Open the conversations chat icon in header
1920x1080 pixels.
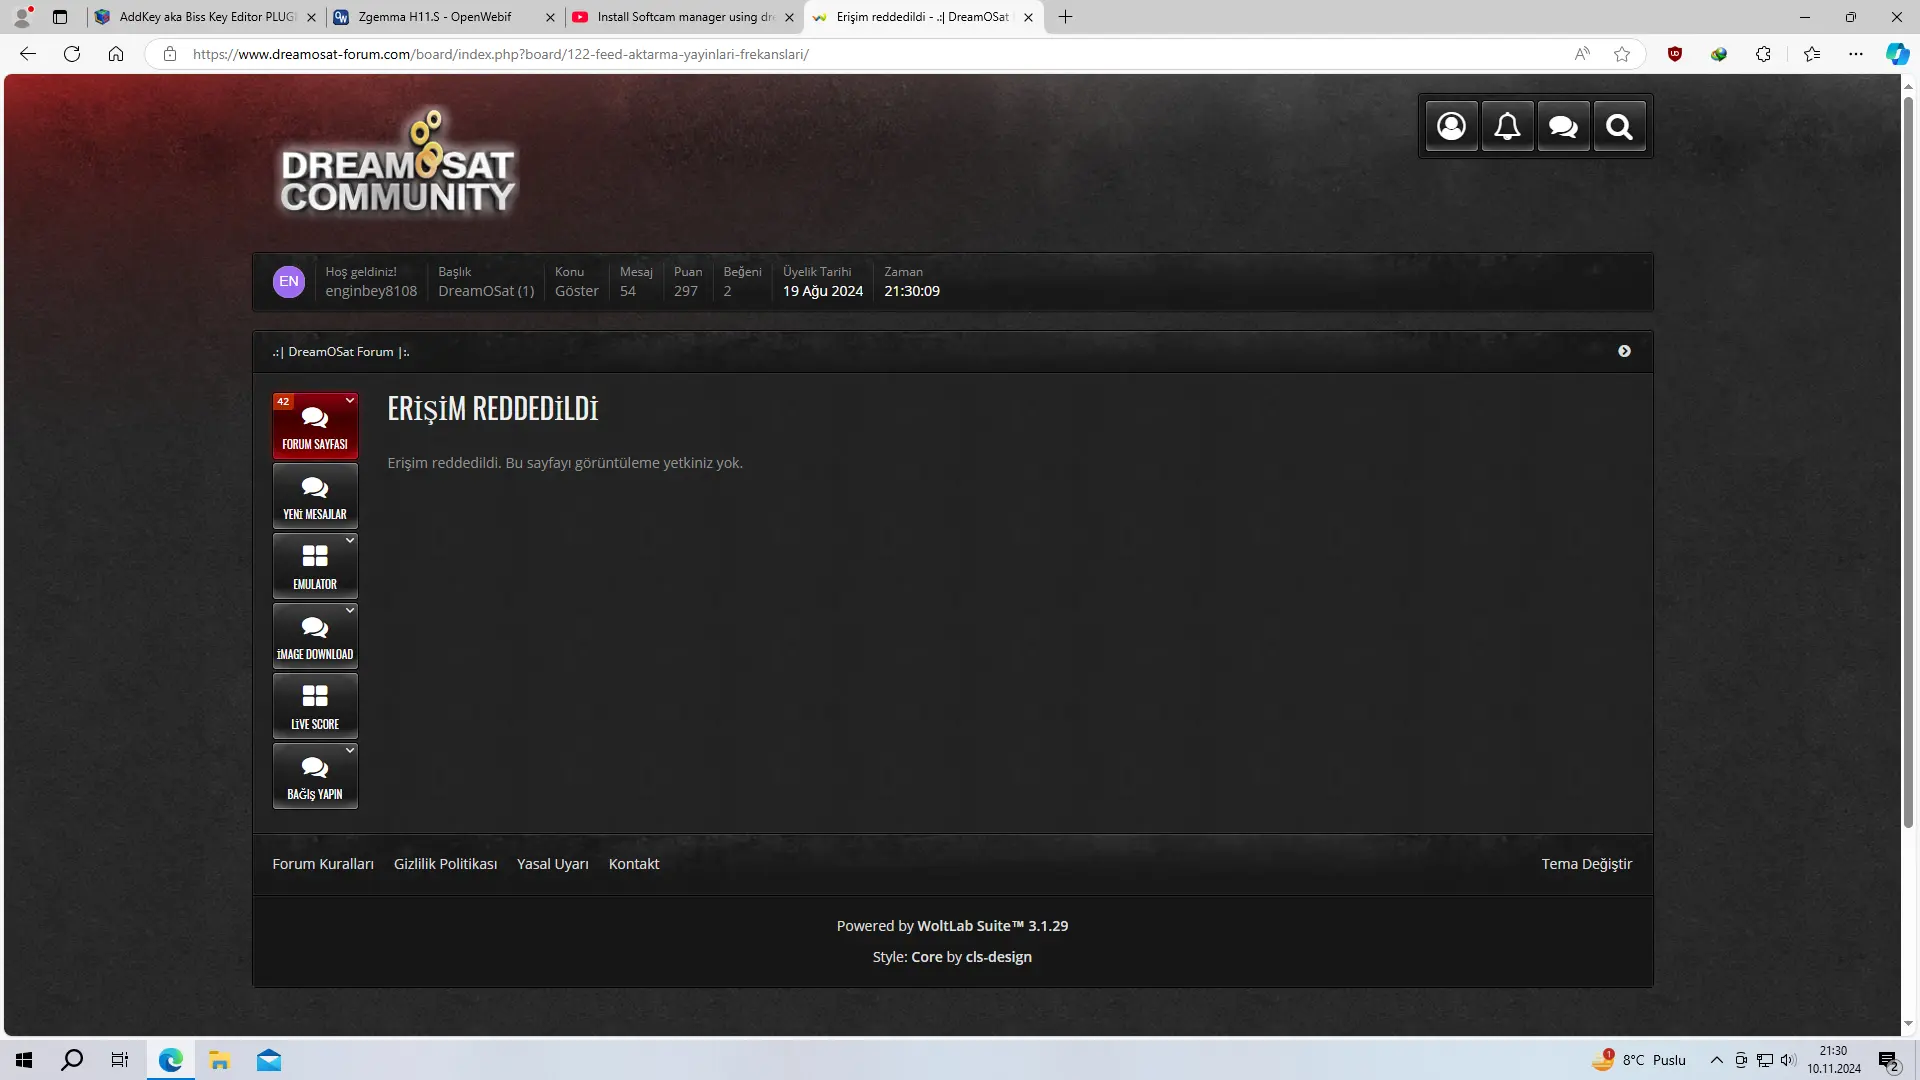[x=1563, y=126]
